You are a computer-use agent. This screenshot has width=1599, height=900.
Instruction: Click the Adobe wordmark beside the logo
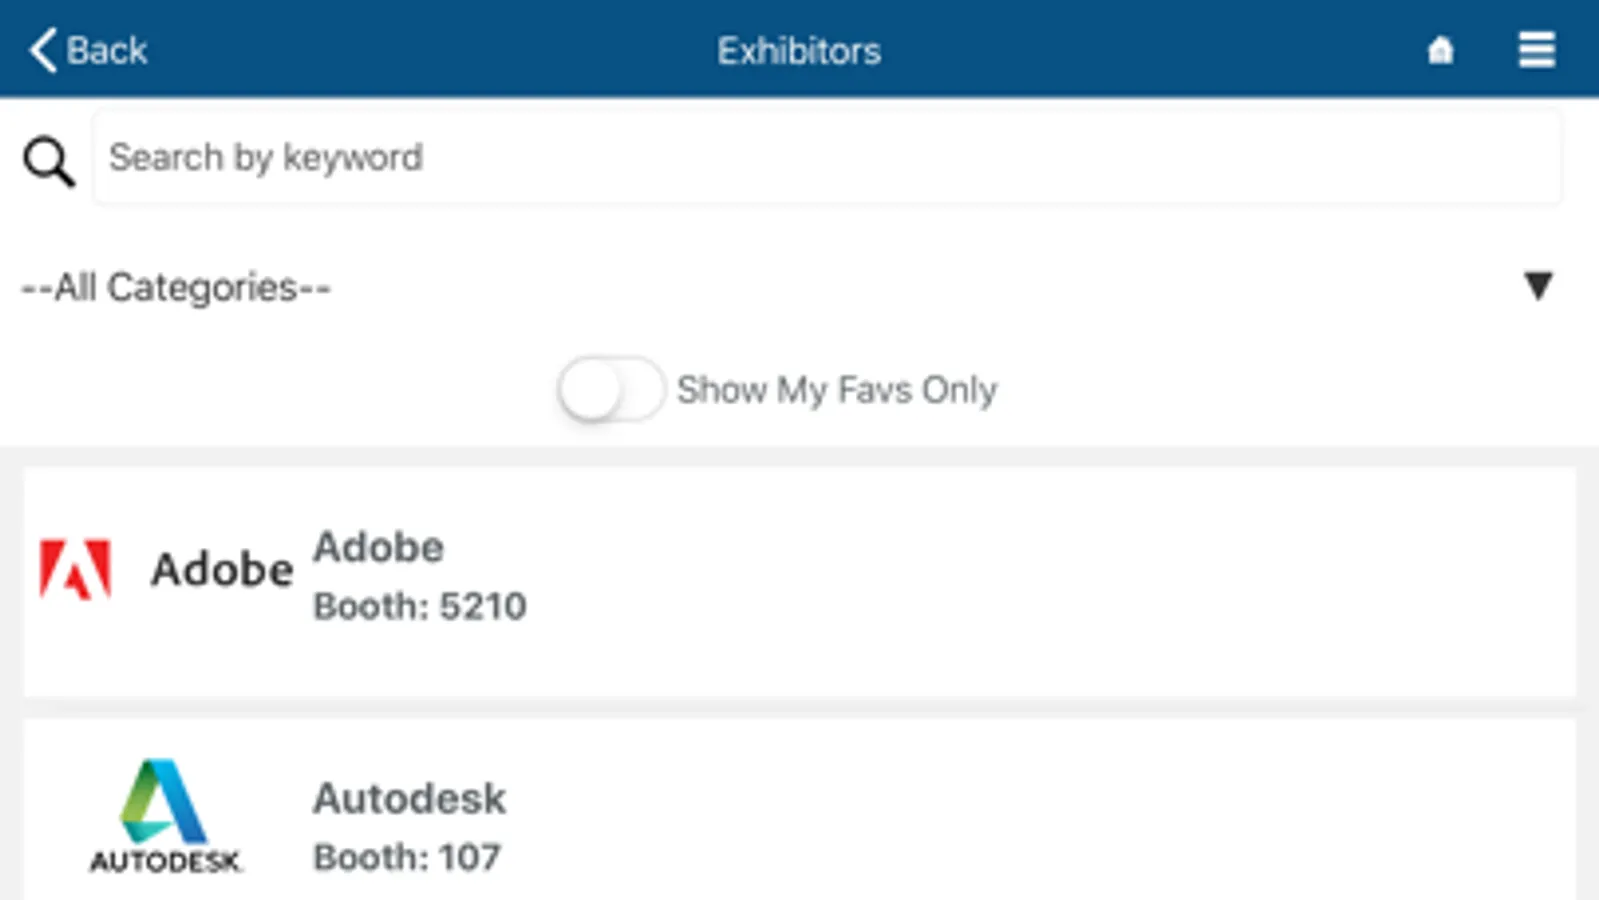[221, 570]
